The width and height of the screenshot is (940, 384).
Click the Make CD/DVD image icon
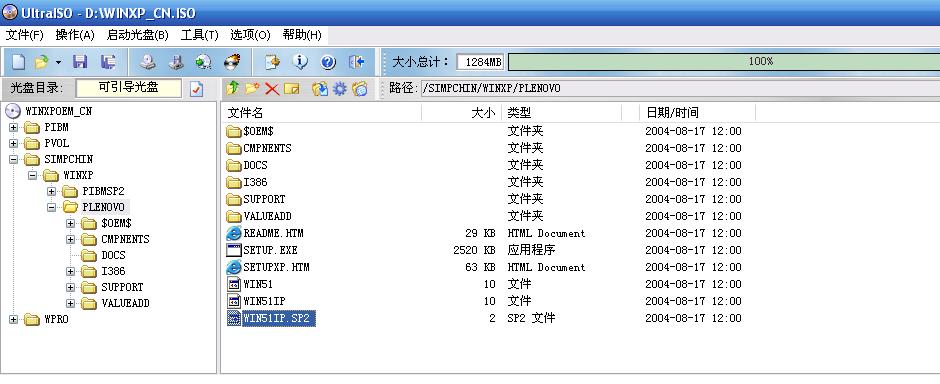[x=176, y=62]
